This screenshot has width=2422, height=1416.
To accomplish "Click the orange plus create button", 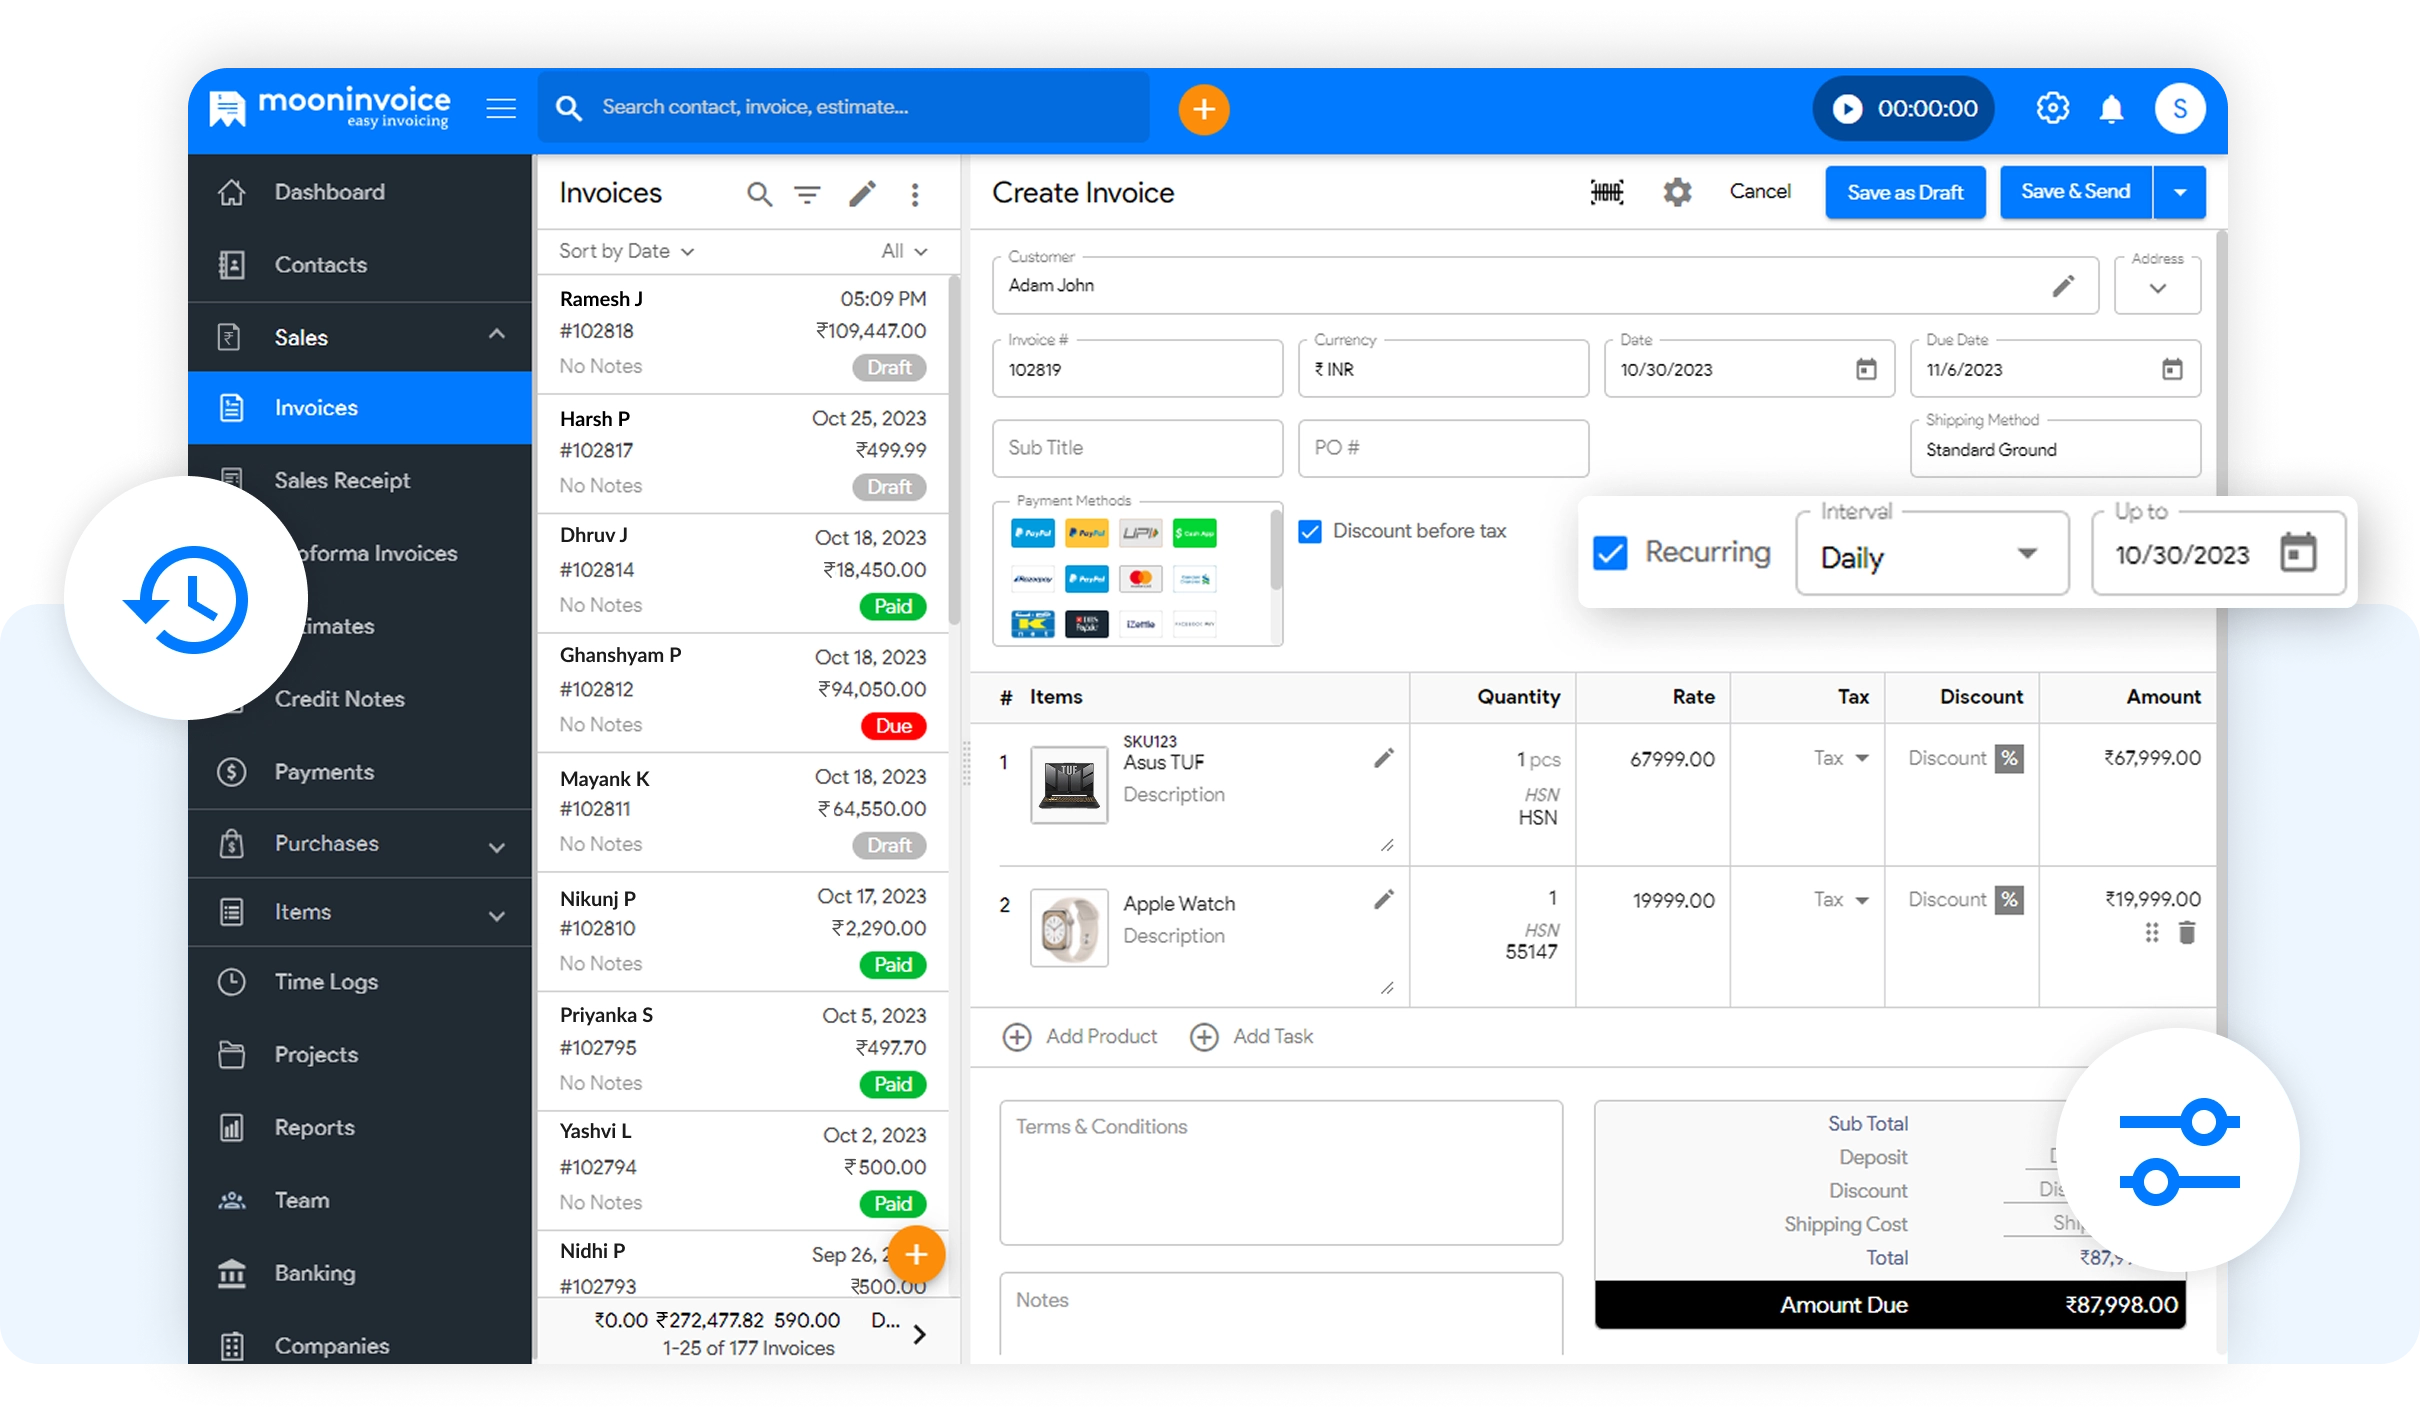I will (1203, 108).
